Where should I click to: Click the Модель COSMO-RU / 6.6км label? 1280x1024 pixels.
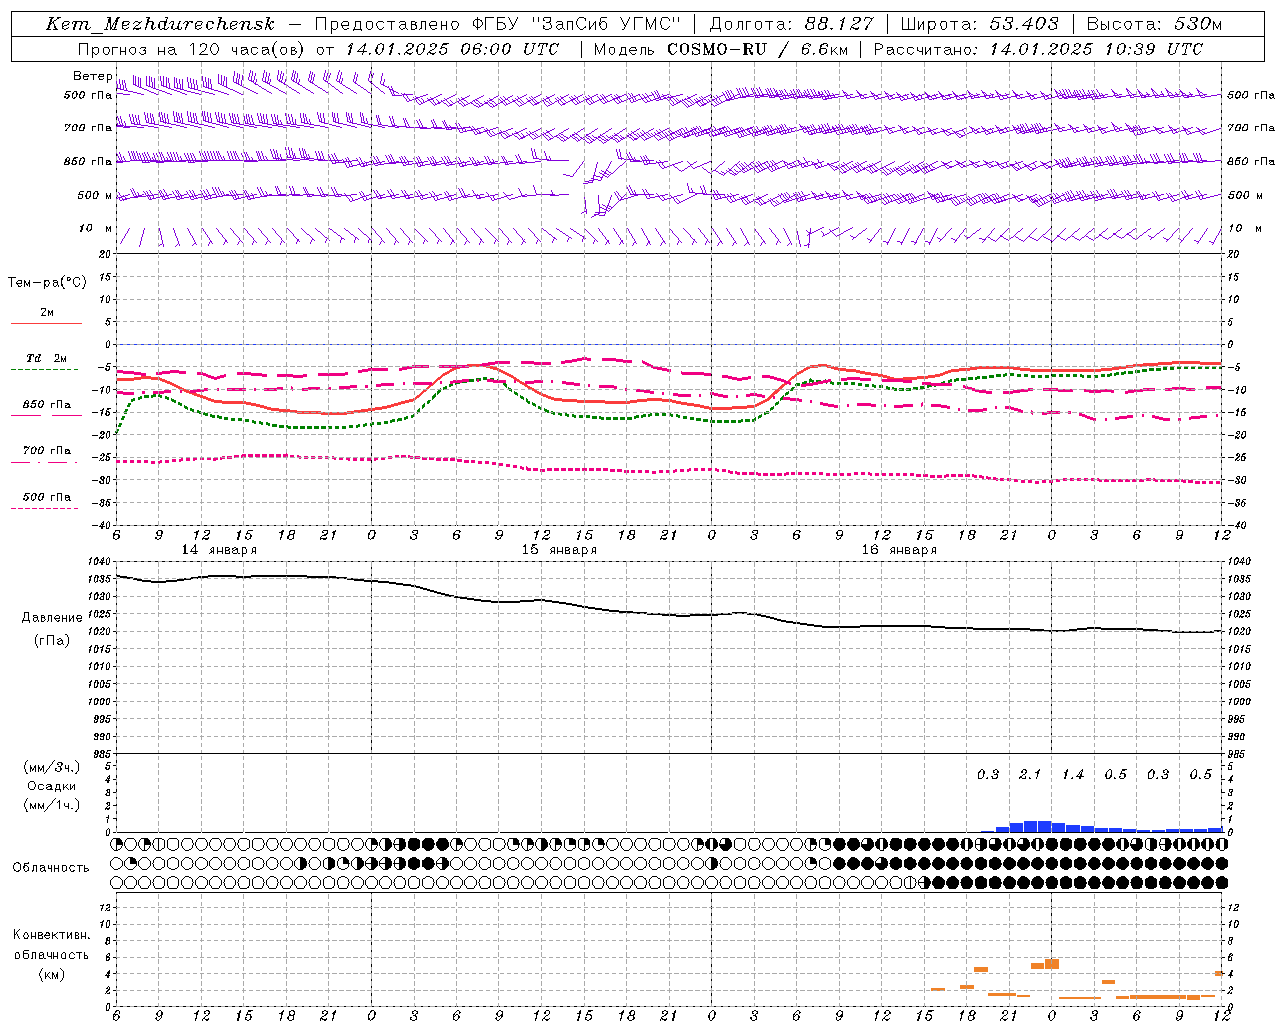coord(720,49)
